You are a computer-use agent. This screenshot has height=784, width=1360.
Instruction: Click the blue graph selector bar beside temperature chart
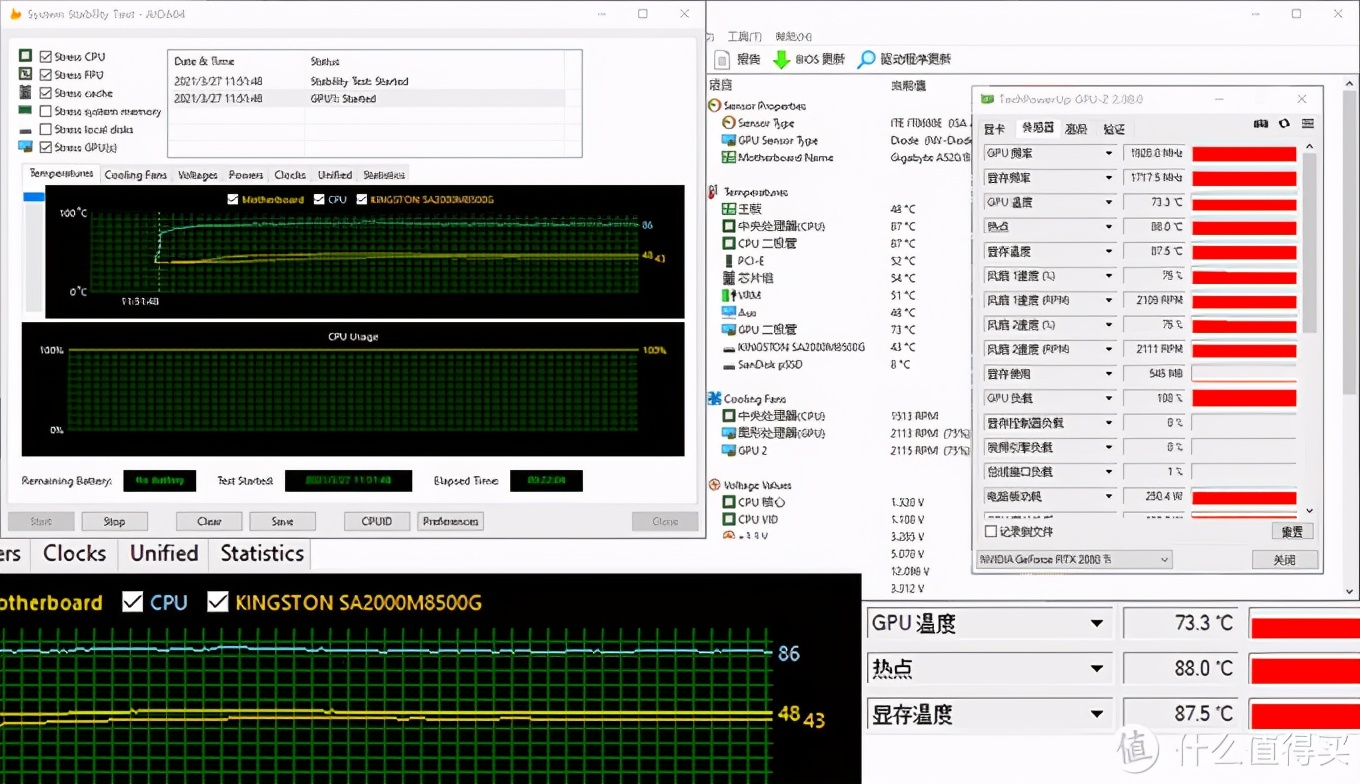point(34,197)
